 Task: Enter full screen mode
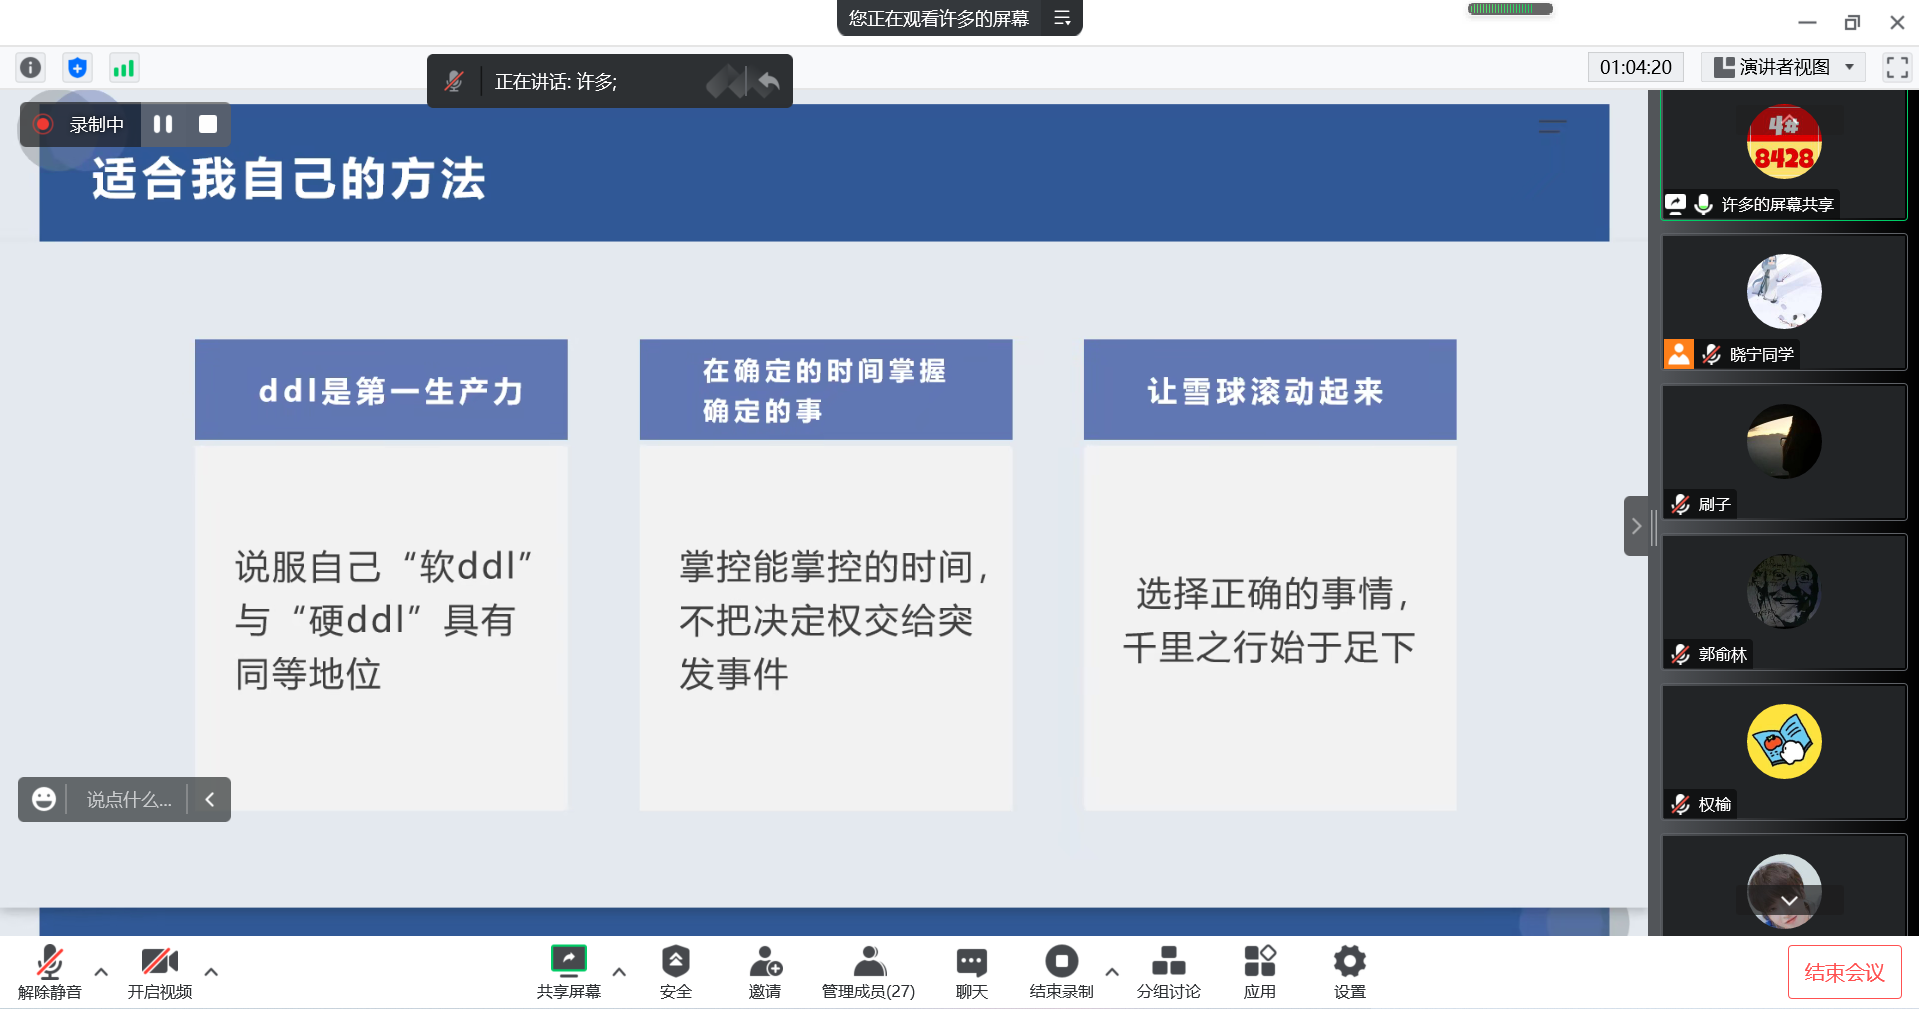coord(1897,67)
